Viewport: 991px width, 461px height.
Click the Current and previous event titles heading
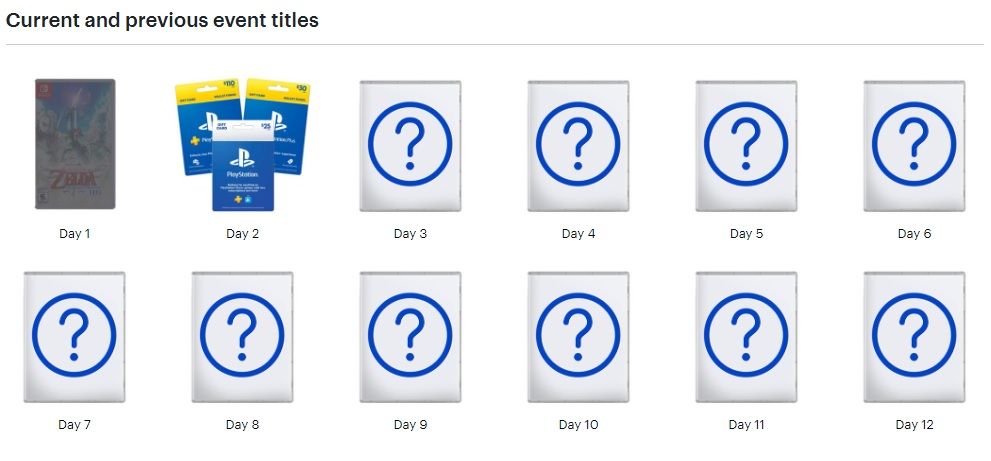pos(162,20)
